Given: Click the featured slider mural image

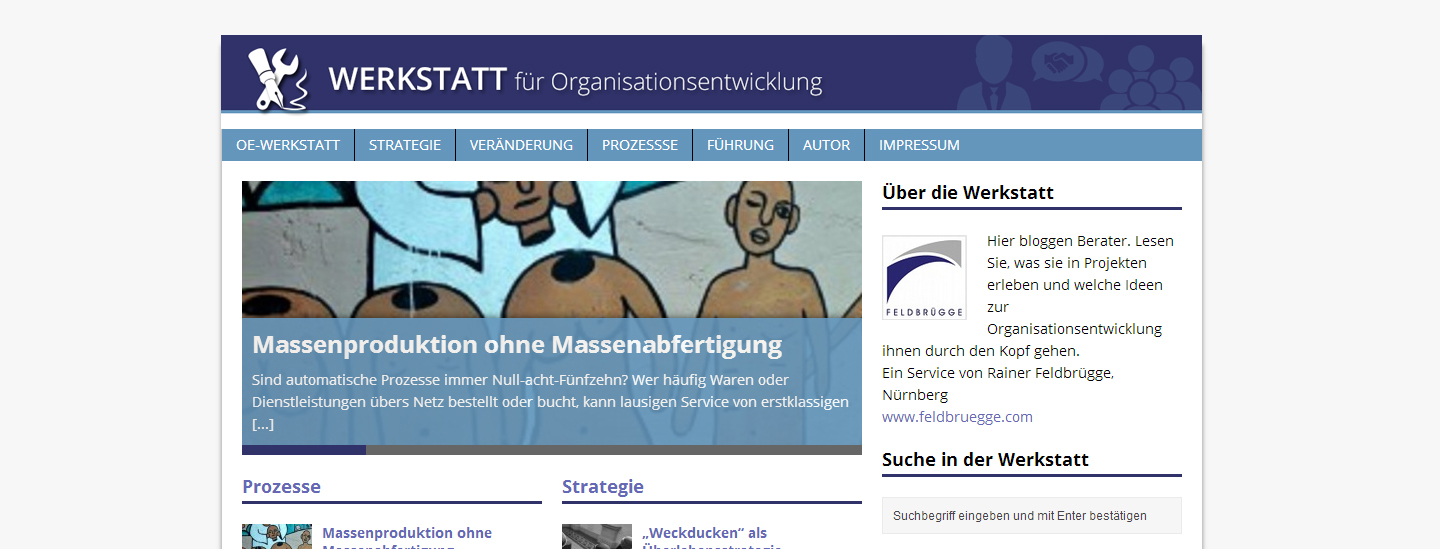Looking at the screenshot, I should 552,249.
